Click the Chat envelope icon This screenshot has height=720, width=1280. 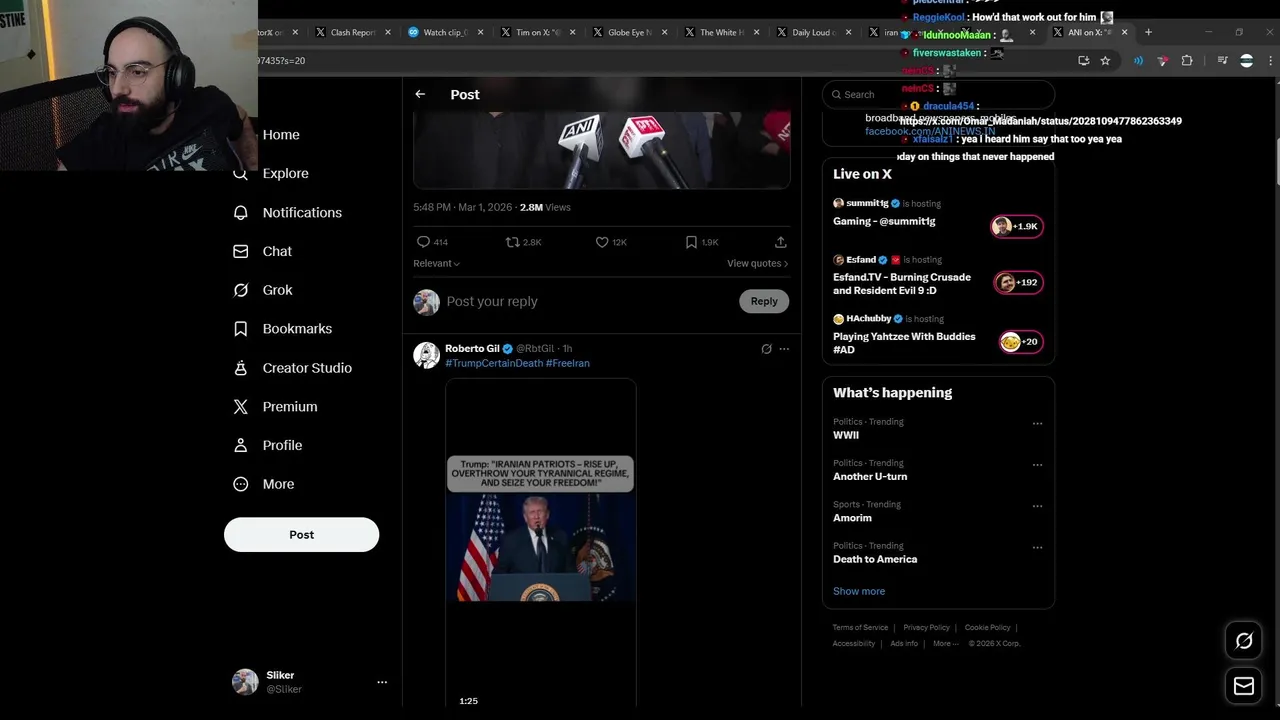pos(240,251)
